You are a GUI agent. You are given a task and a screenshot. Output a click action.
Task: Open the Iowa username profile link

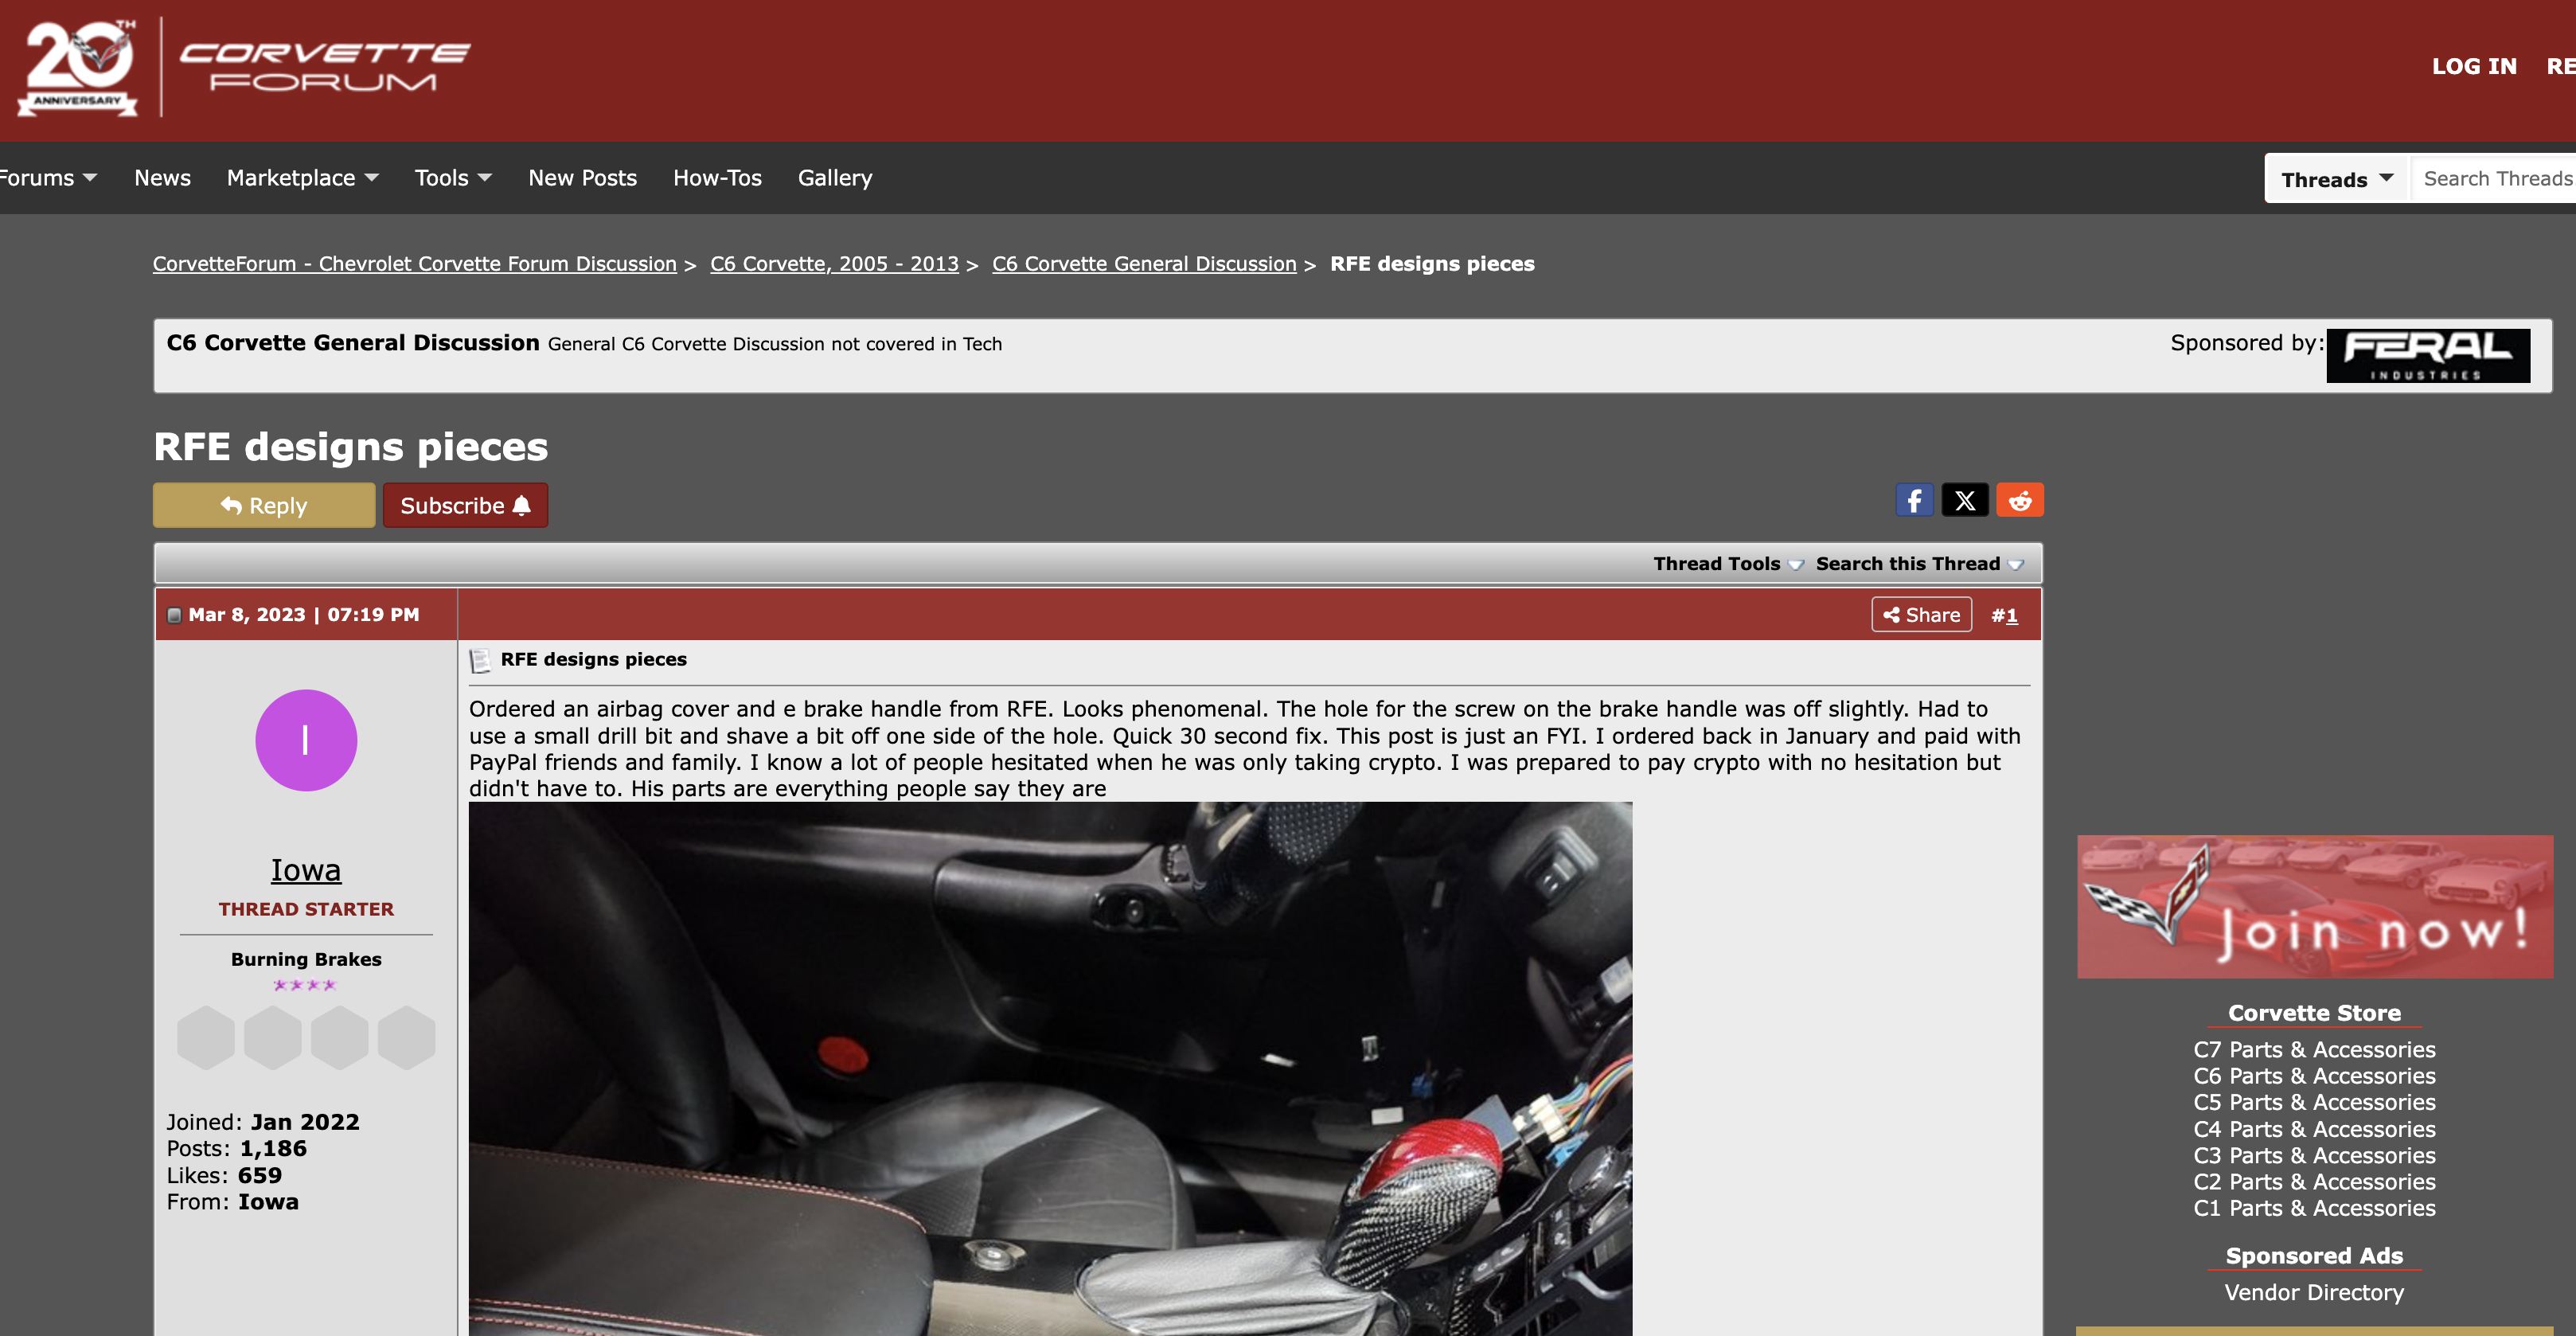coord(306,870)
